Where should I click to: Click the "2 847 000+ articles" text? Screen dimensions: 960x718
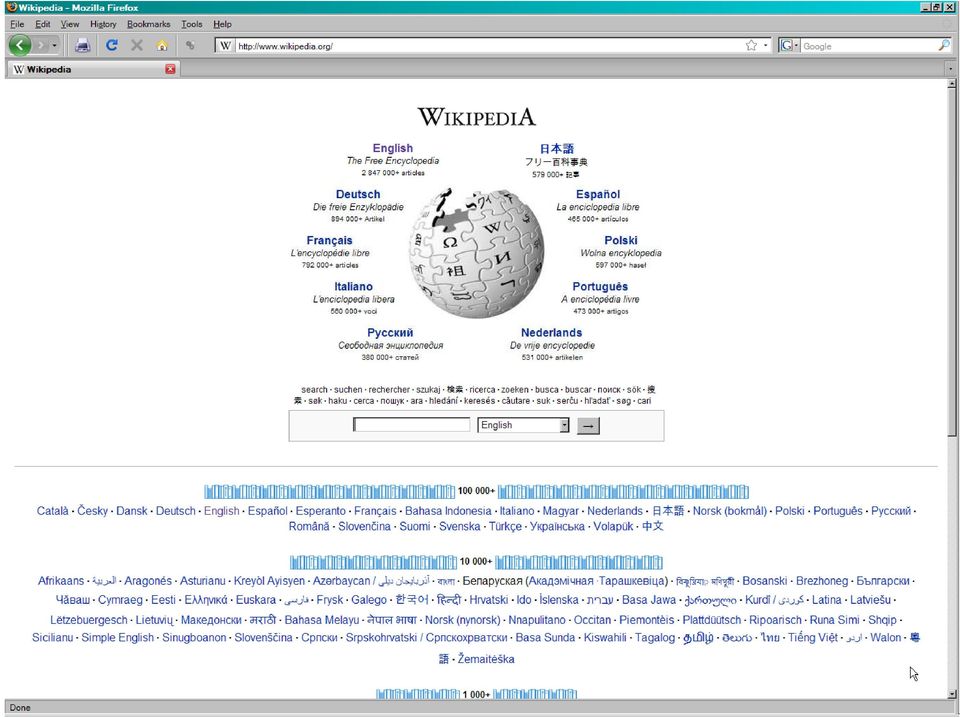tap(392, 173)
